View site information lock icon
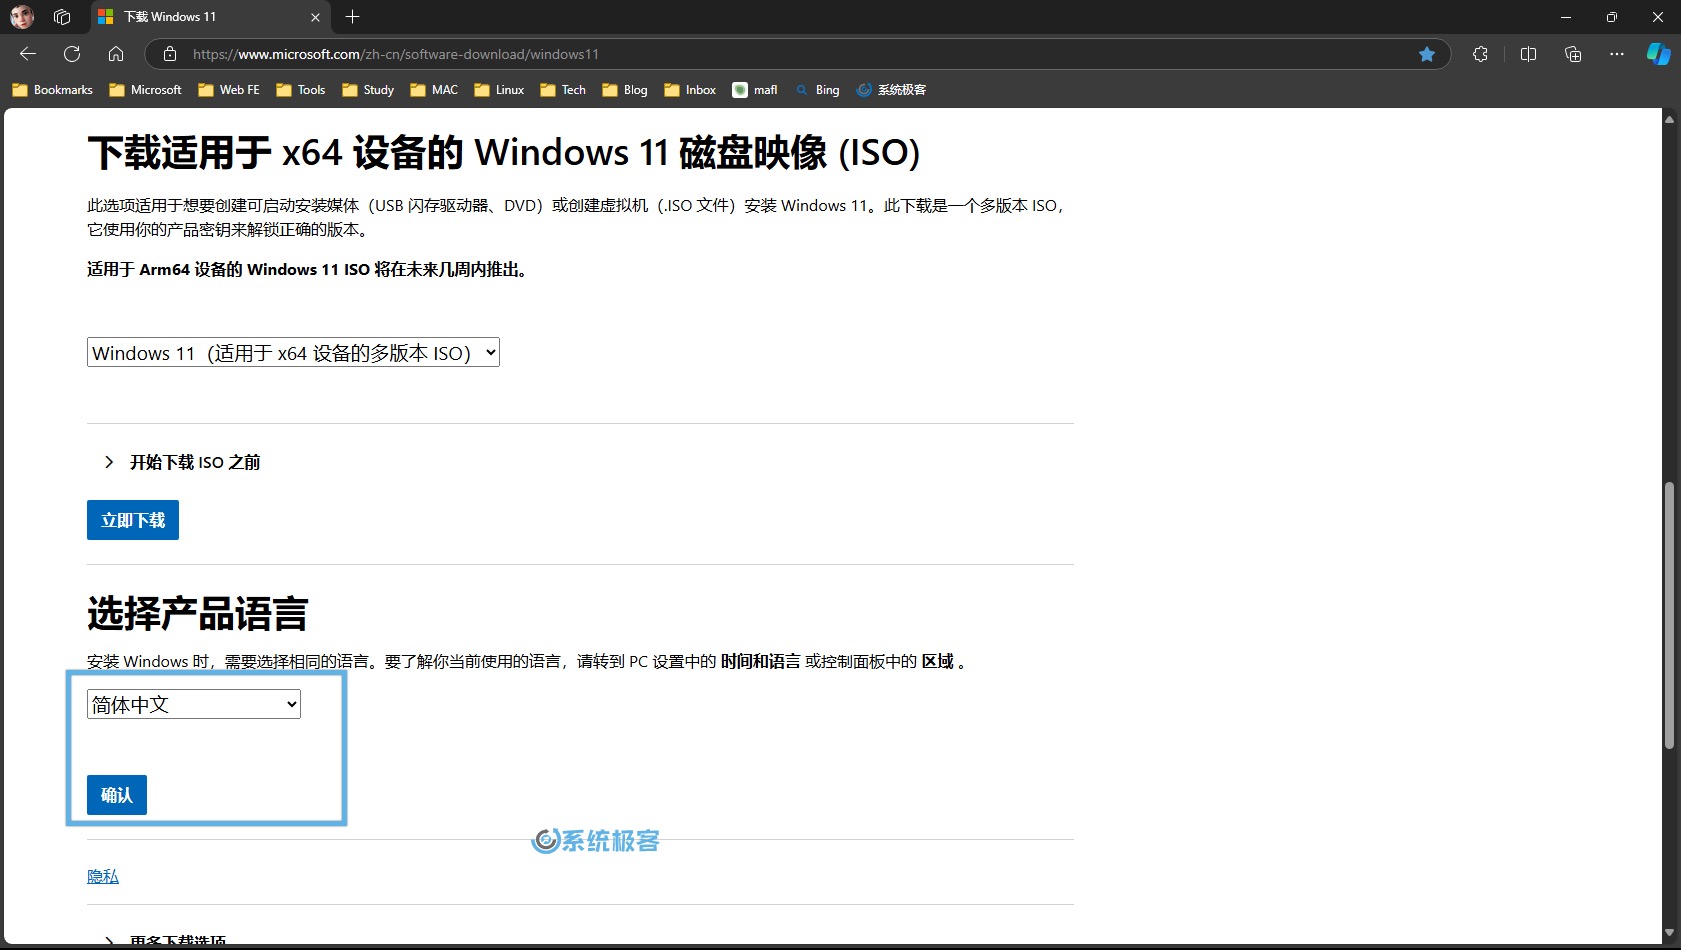The width and height of the screenshot is (1681, 950). 170,54
